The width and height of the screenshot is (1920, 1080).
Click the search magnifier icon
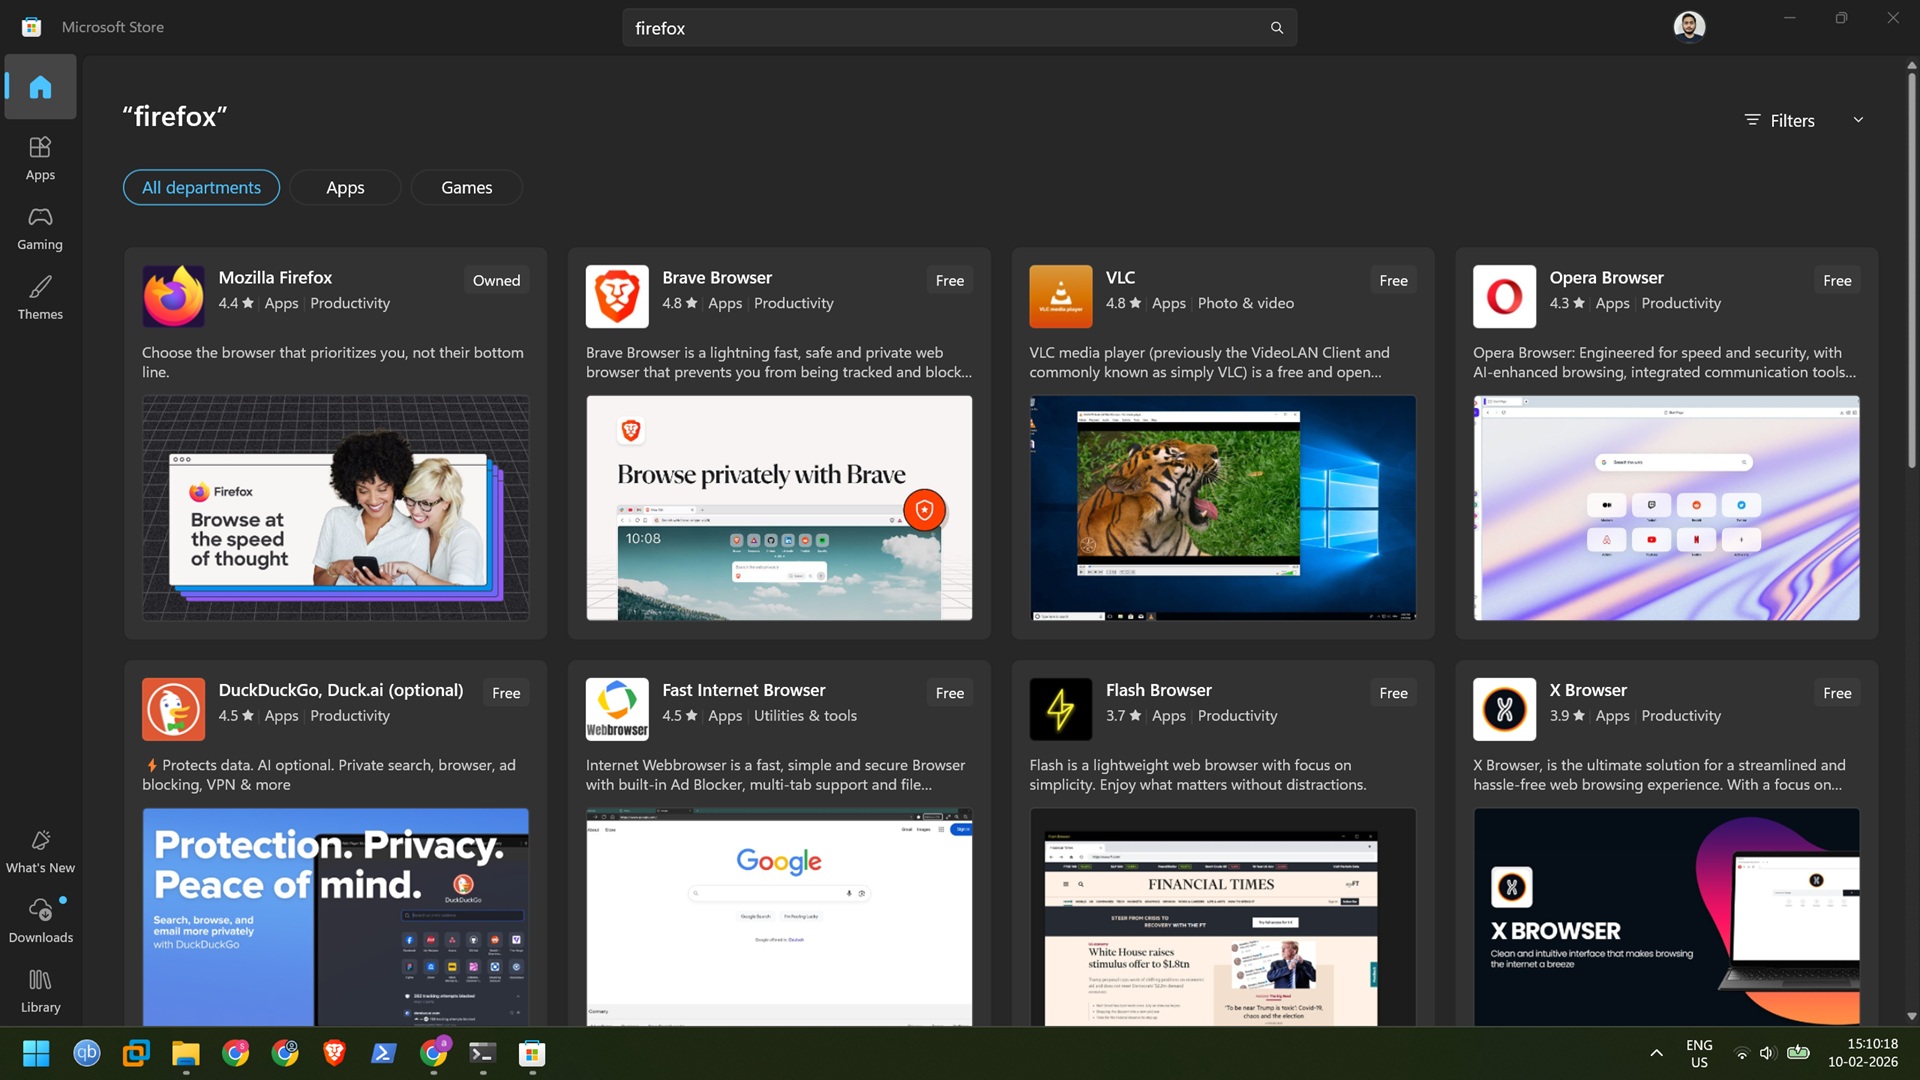point(1276,27)
